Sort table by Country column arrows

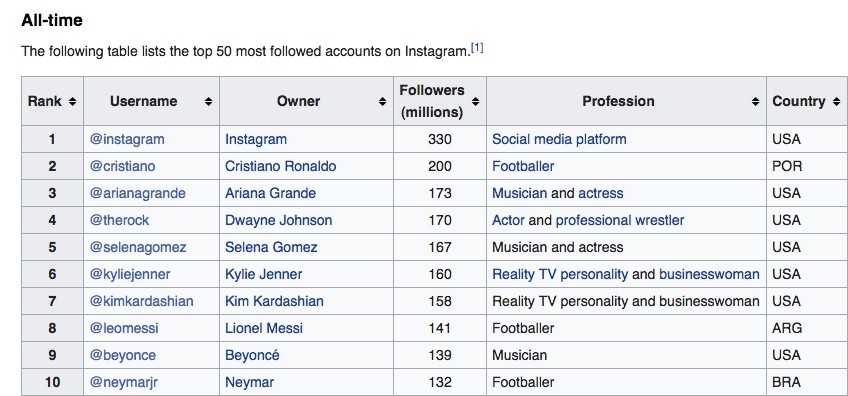click(x=837, y=101)
